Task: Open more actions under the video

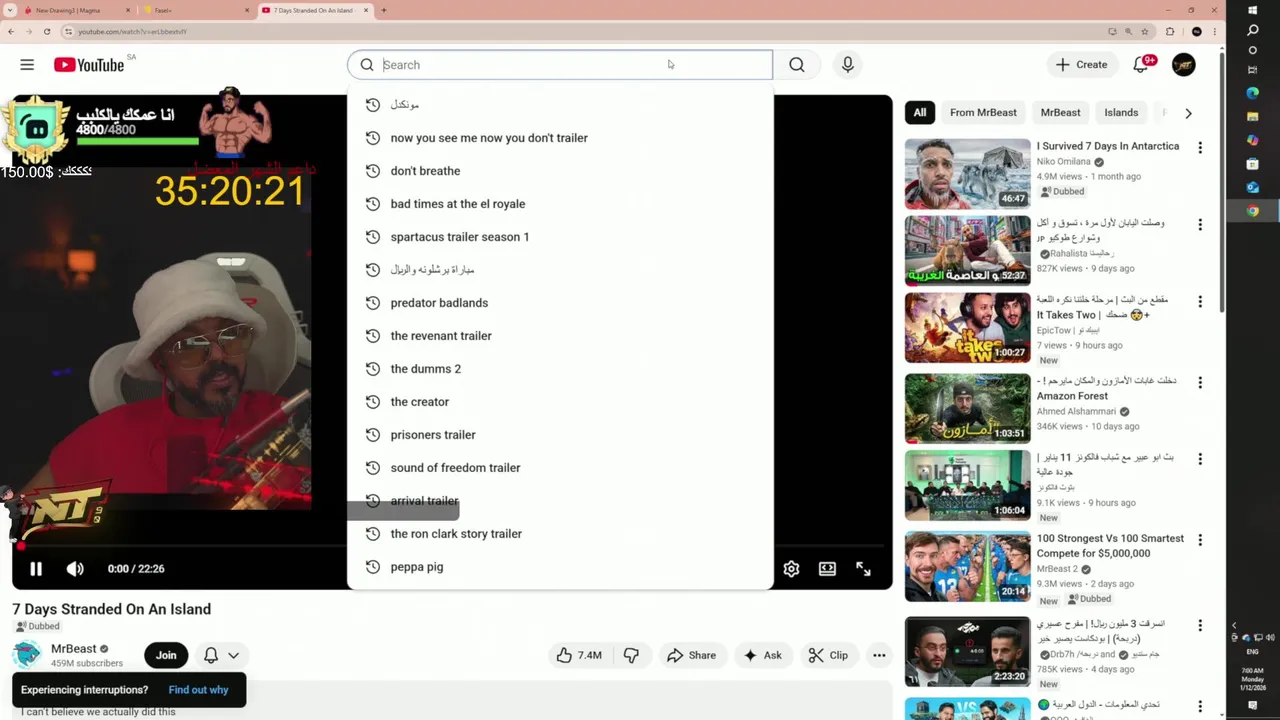Action: 879,655
